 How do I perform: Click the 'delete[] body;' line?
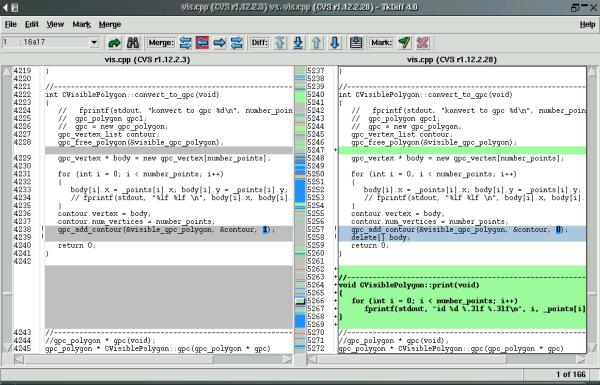pos(380,237)
